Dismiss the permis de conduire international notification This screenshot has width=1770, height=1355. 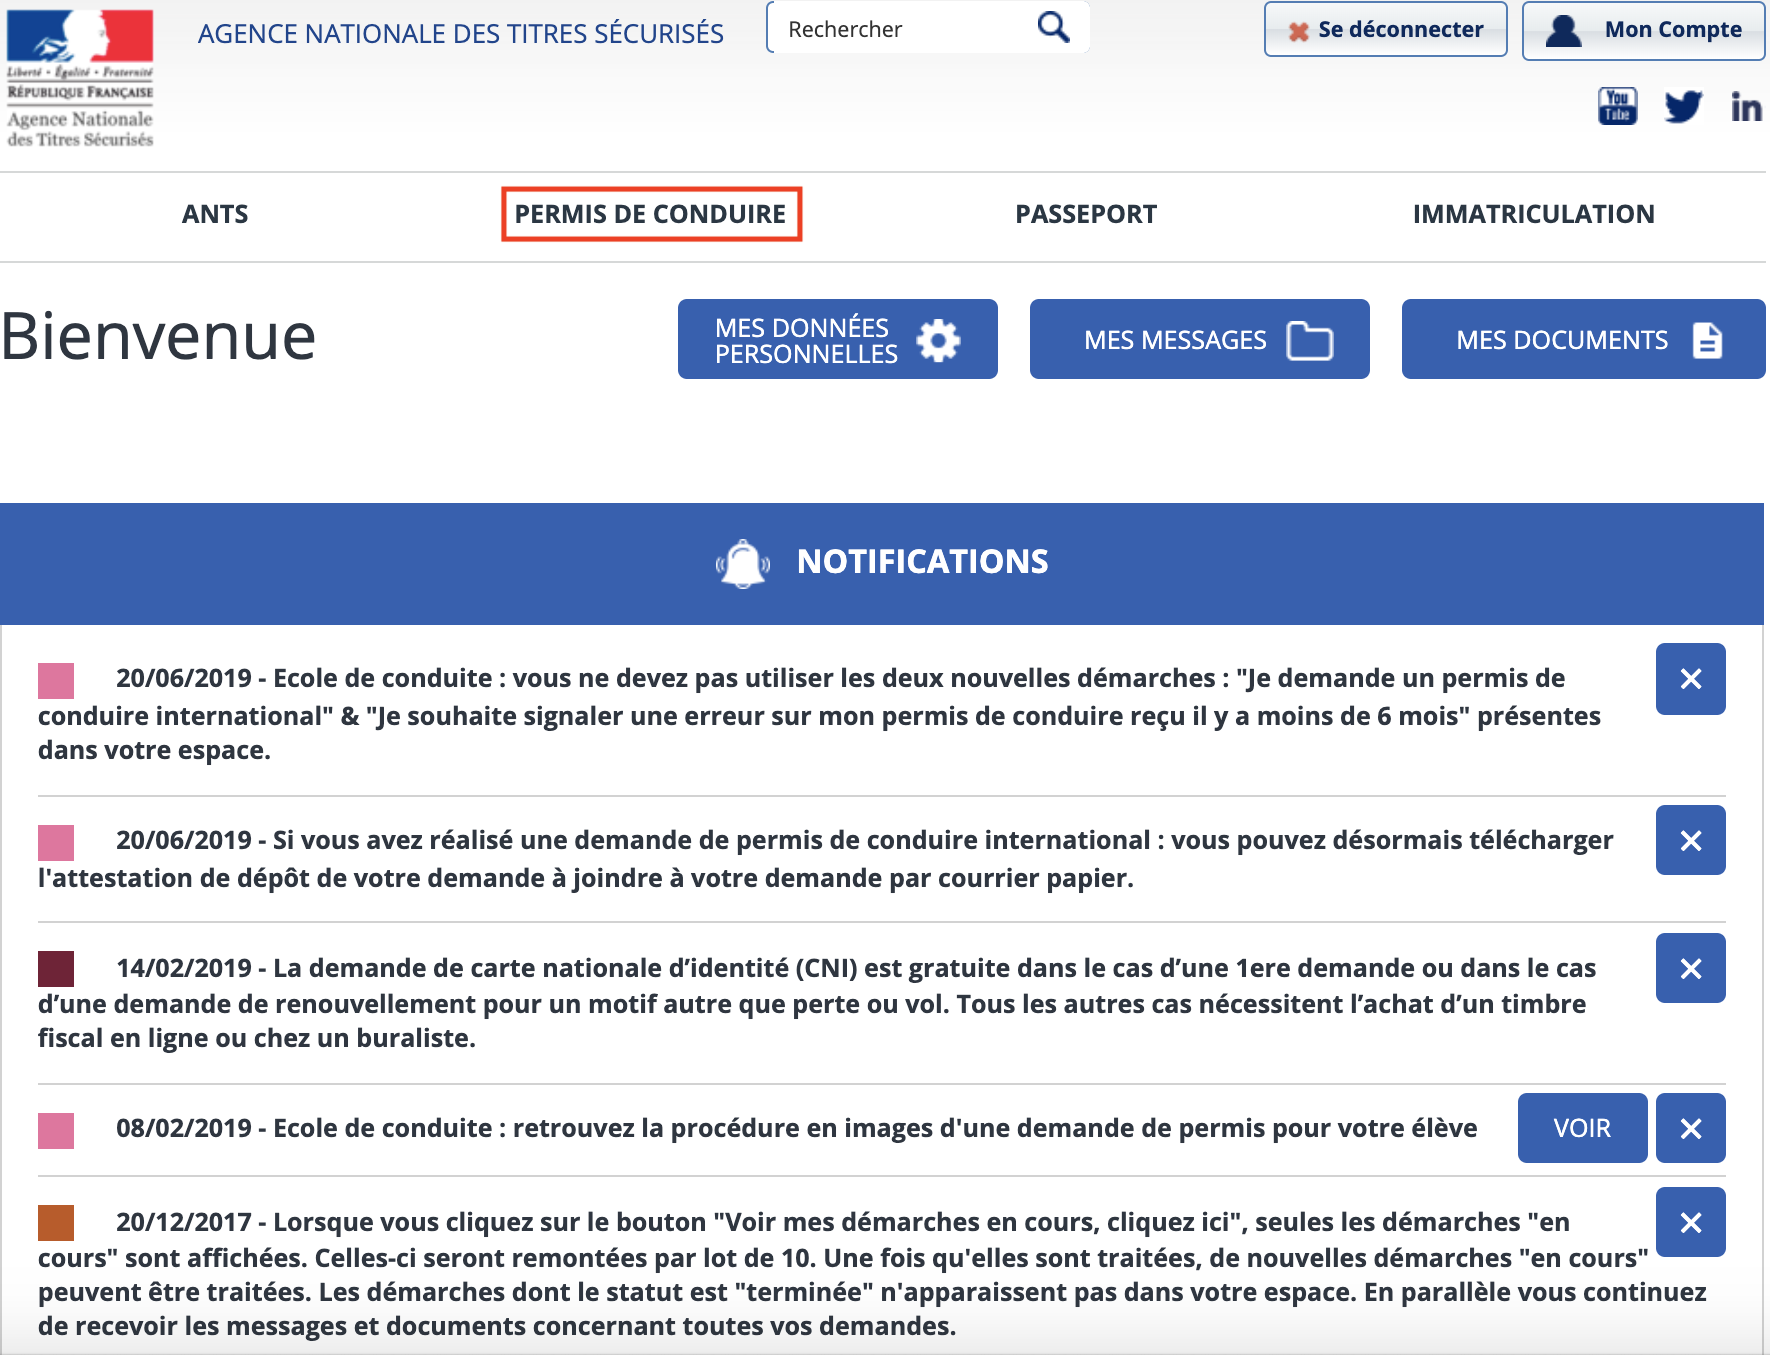(1690, 840)
